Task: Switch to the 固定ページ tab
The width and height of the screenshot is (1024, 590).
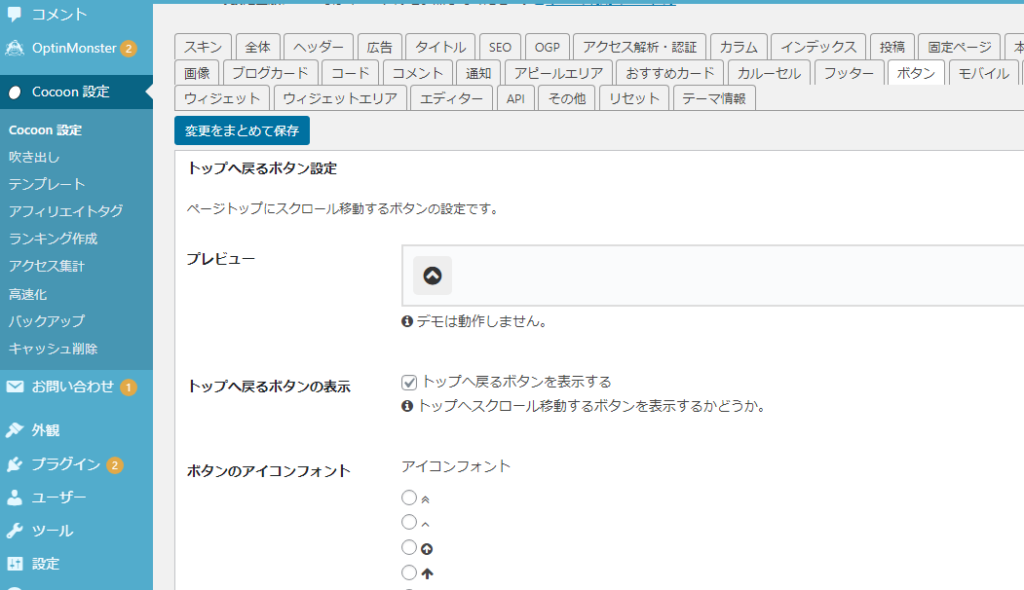Action: [959, 47]
